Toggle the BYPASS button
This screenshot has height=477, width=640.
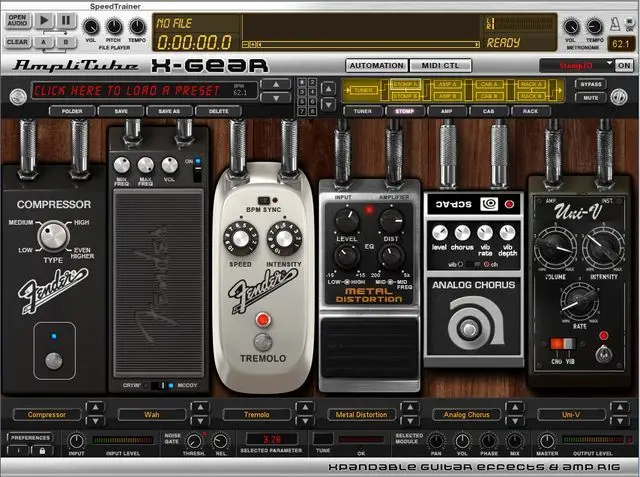(591, 84)
